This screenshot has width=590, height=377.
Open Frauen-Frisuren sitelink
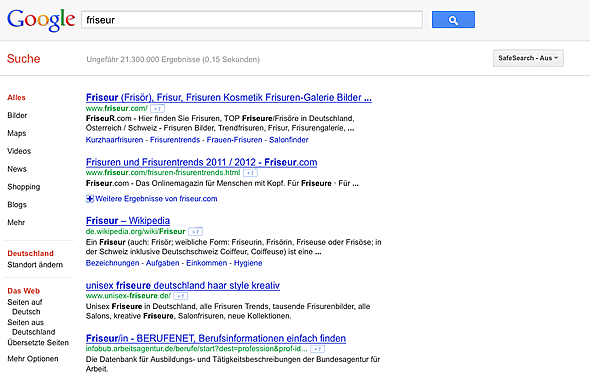[234, 140]
